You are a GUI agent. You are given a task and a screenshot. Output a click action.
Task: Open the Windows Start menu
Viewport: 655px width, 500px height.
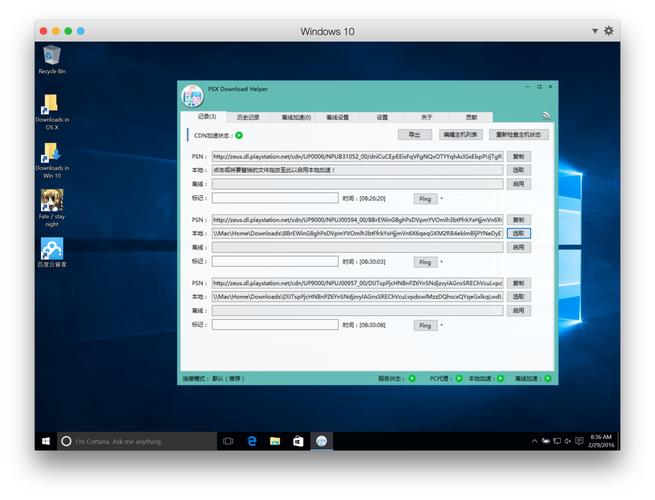click(x=46, y=441)
